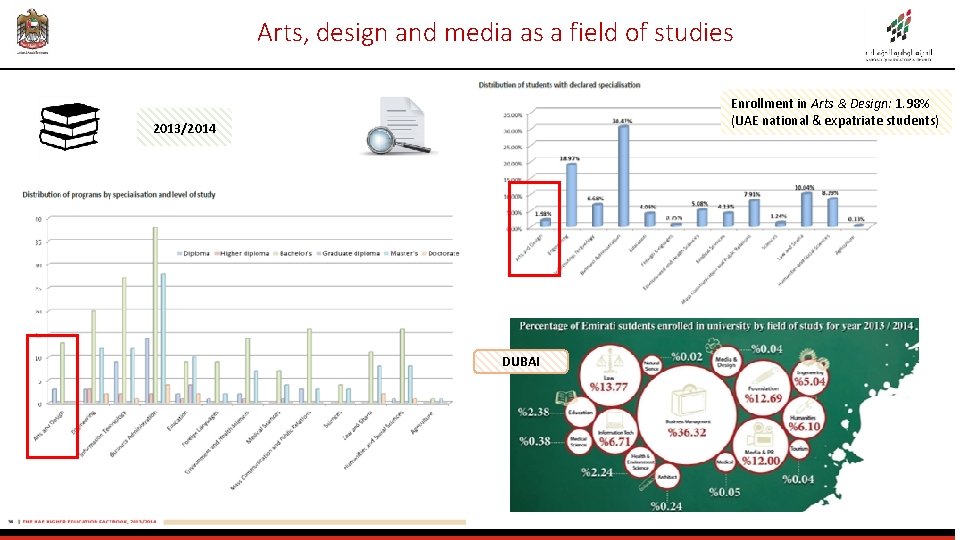Click the '2013/2014' year label
The image size is (960, 540).
[184, 128]
